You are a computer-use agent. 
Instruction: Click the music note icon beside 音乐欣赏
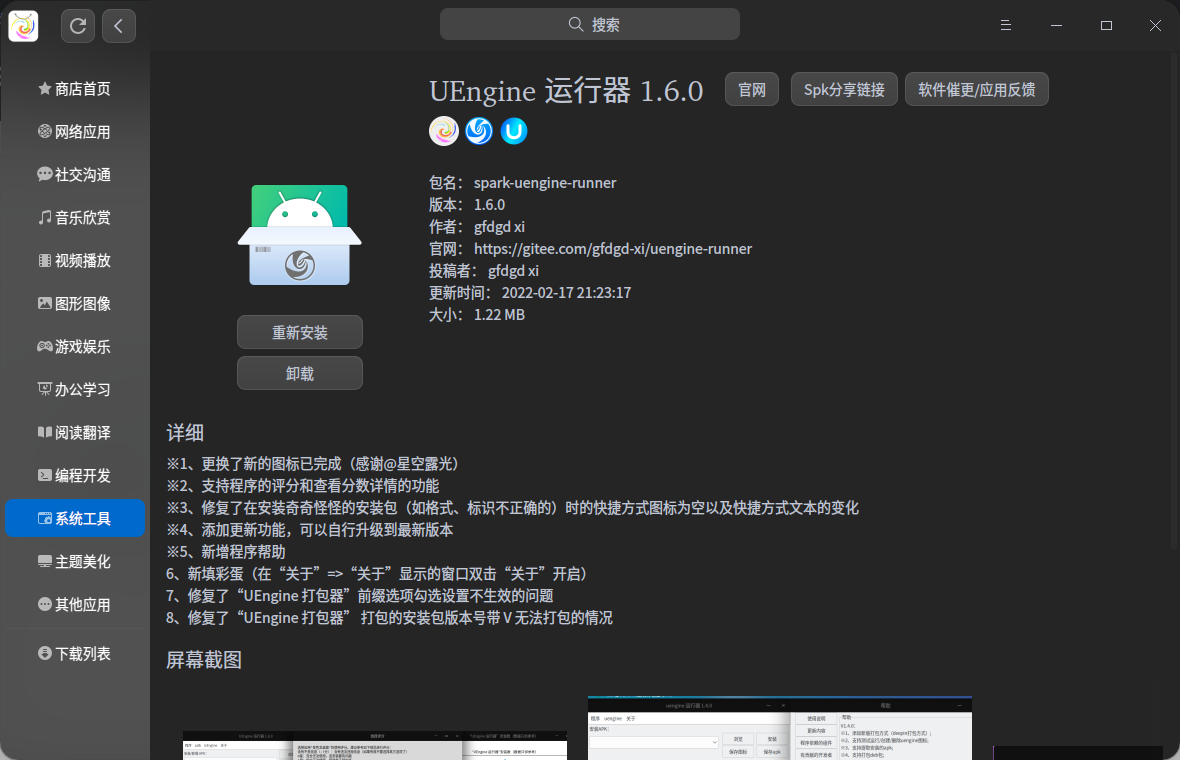[44, 217]
